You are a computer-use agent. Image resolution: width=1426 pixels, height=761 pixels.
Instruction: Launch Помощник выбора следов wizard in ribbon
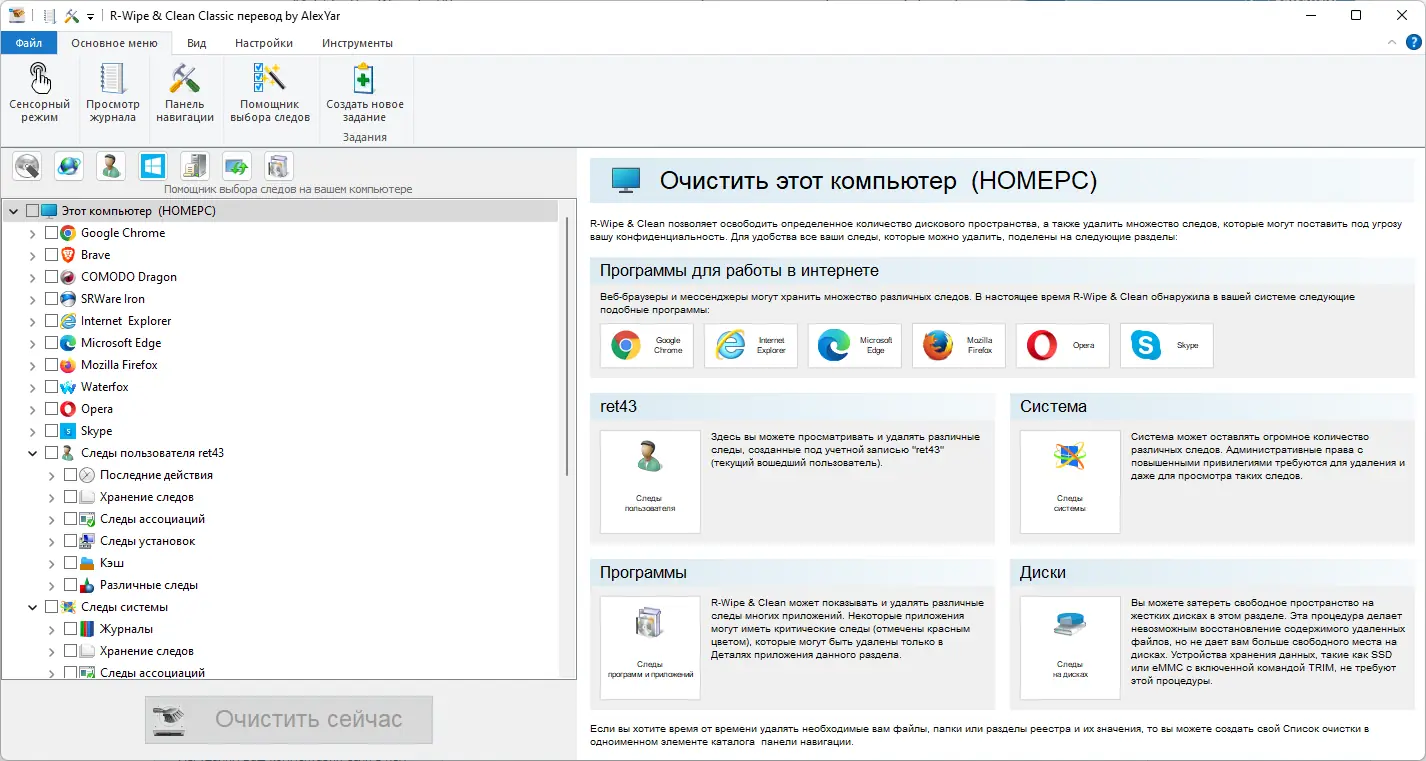click(x=270, y=93)
